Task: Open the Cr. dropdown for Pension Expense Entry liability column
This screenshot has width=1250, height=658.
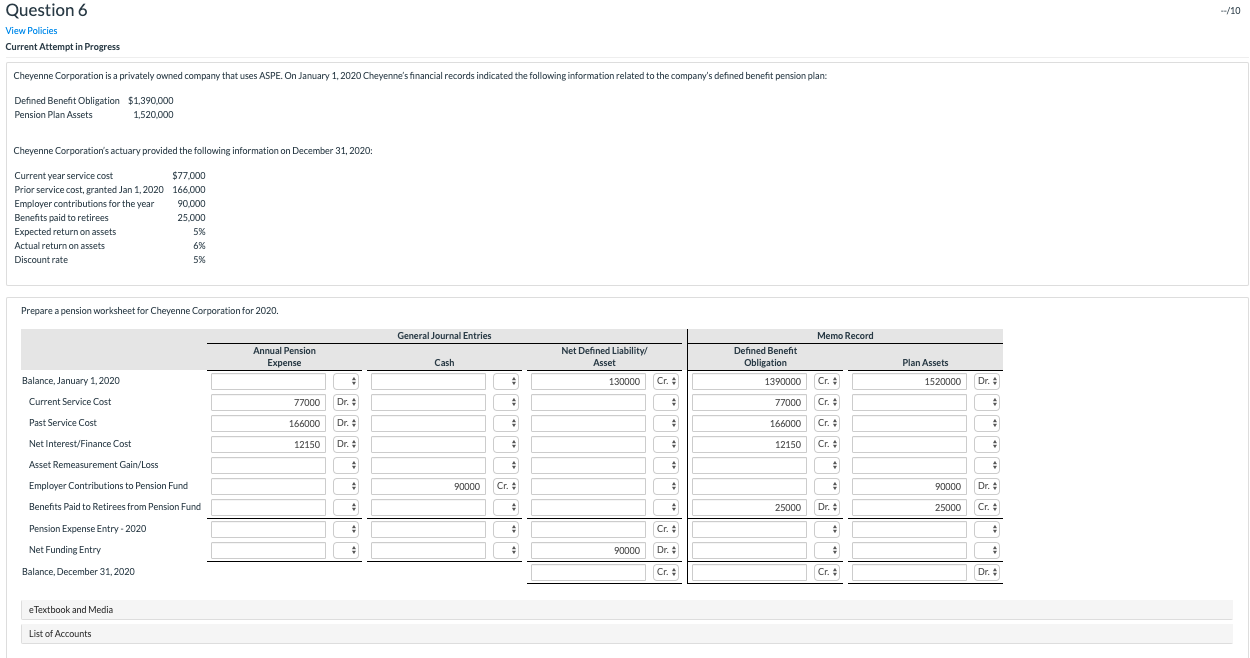Action: tap(666, 528)
